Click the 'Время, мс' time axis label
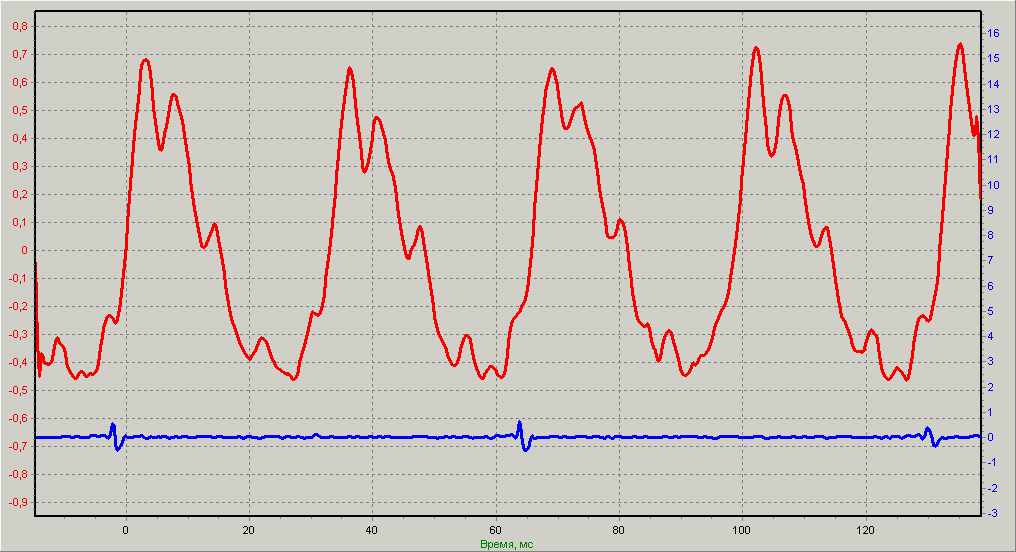This screenshot has height=552, width=1016. tap(507, 544)
